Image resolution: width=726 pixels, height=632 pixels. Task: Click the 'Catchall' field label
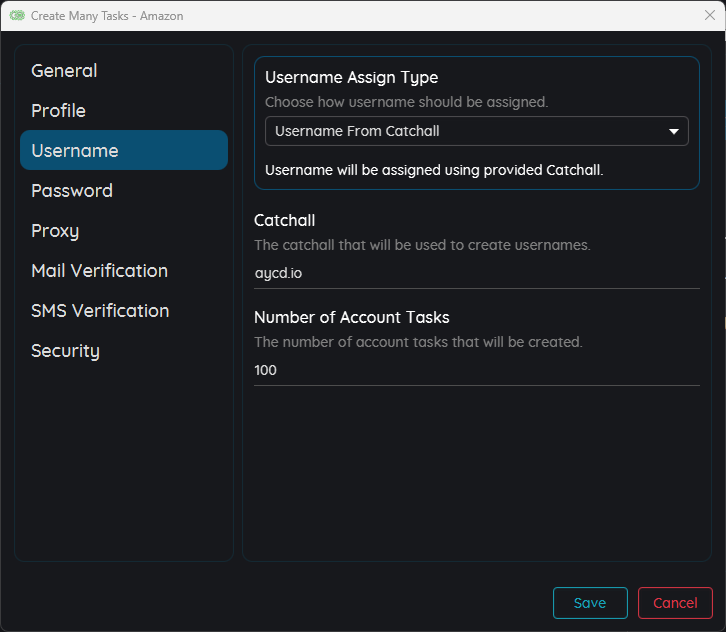tap(285, 220)
